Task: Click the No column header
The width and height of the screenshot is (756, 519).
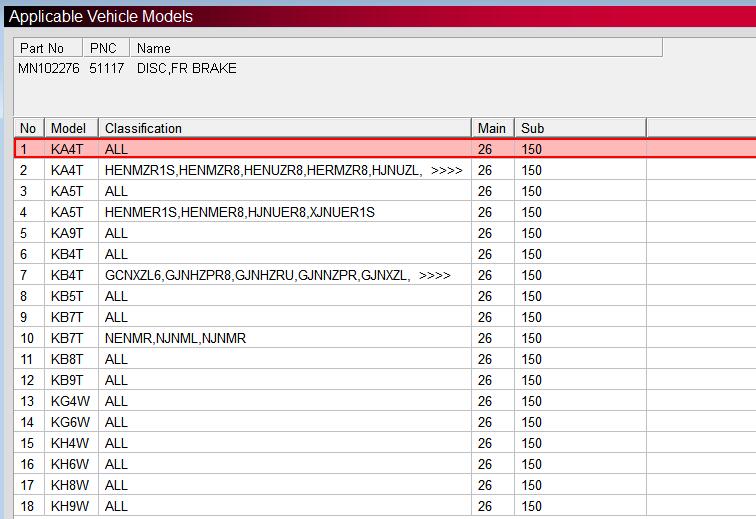Action: (28, 128)
